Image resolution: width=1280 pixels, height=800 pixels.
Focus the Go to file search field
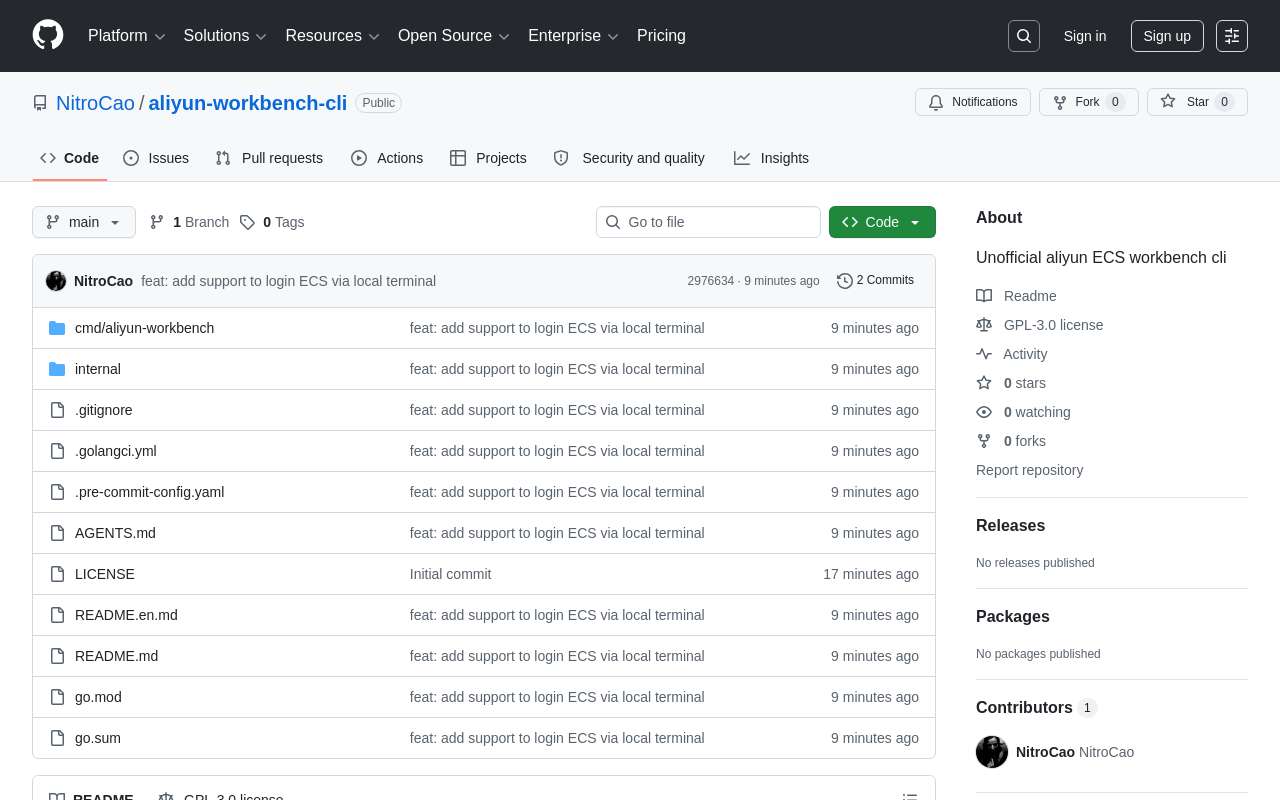[x=708, y=222]
